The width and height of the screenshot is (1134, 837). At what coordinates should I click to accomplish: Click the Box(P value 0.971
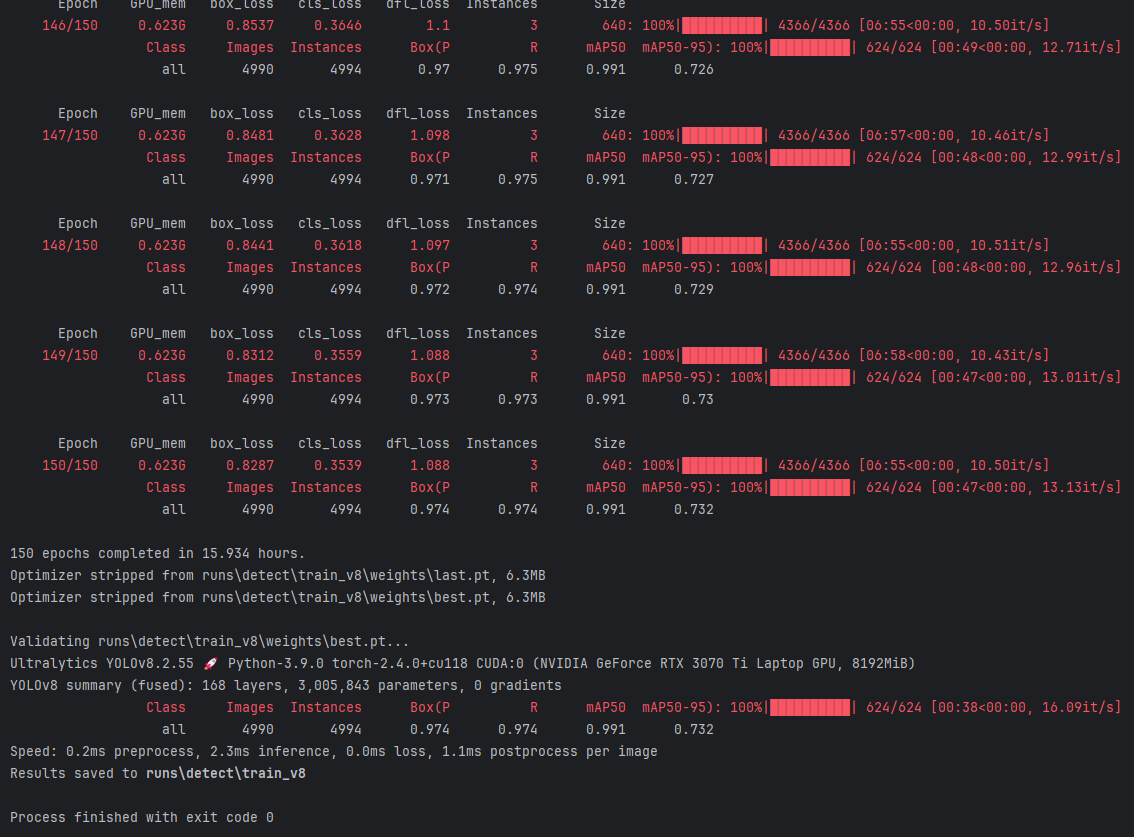pyautogui.click(x=430, y=179)
